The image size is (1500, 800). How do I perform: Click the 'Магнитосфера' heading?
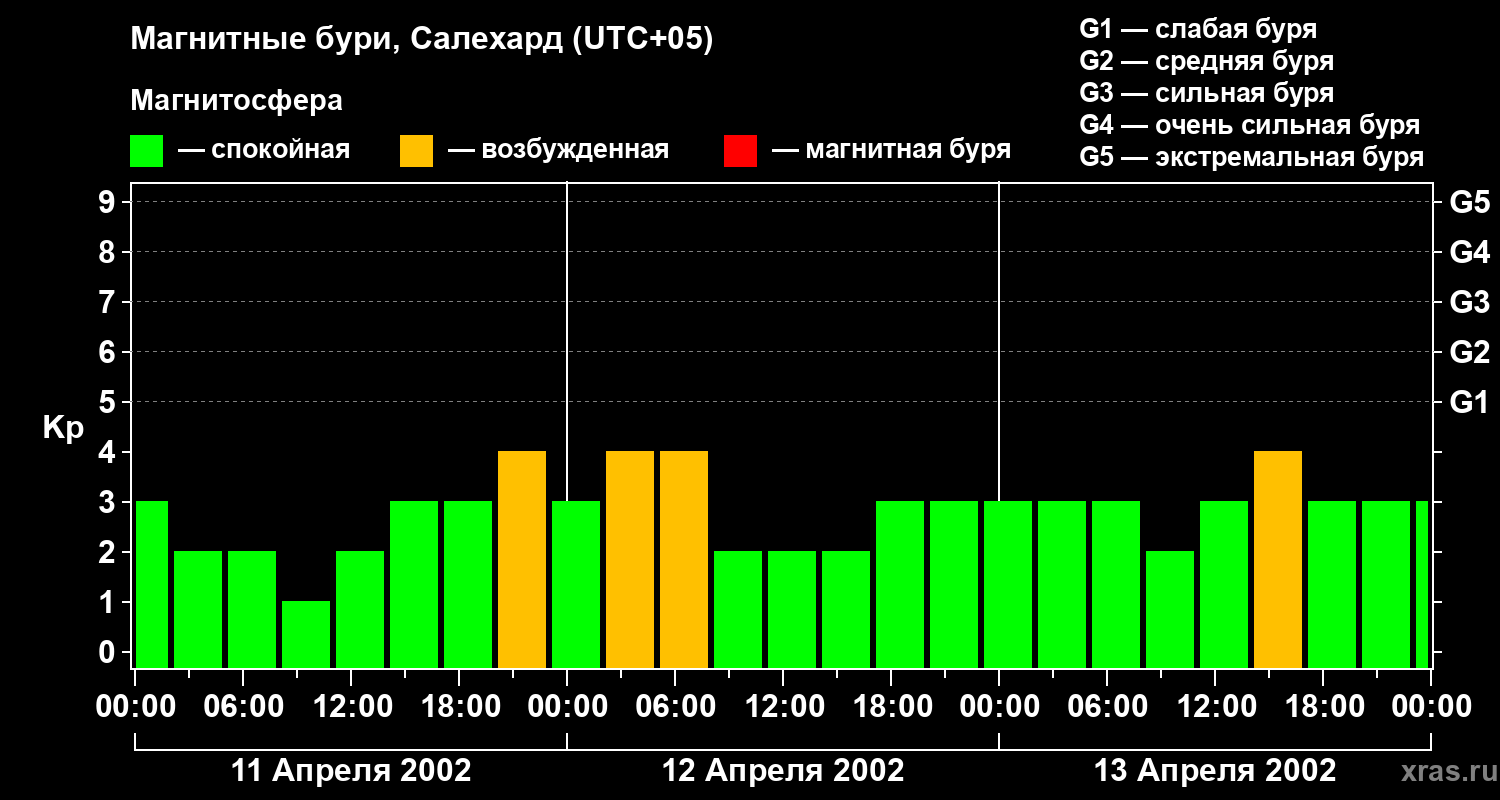pos(237,101)
